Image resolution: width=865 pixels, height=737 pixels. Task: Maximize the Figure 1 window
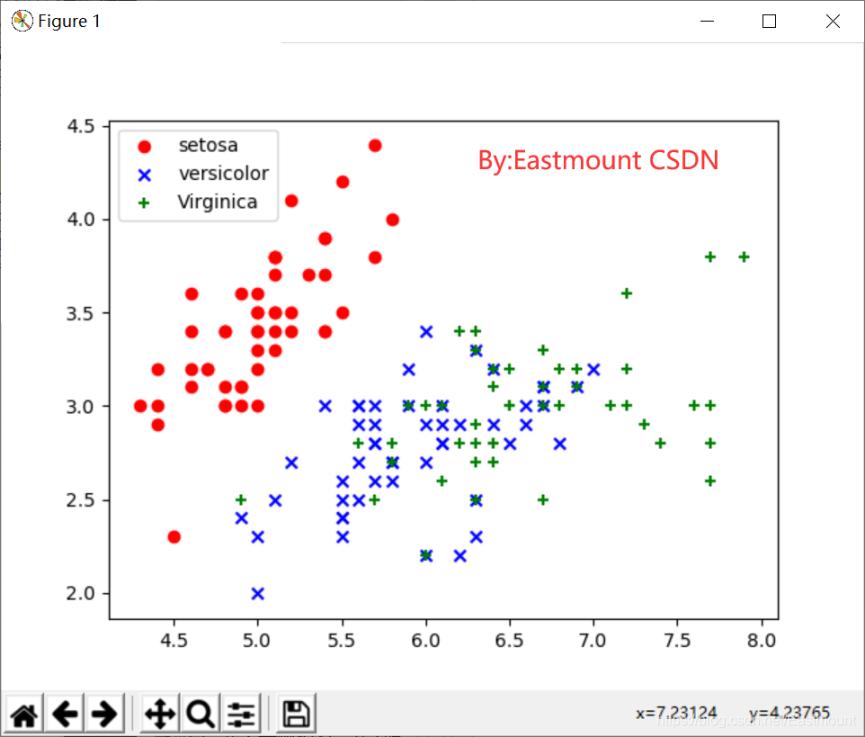769,21
